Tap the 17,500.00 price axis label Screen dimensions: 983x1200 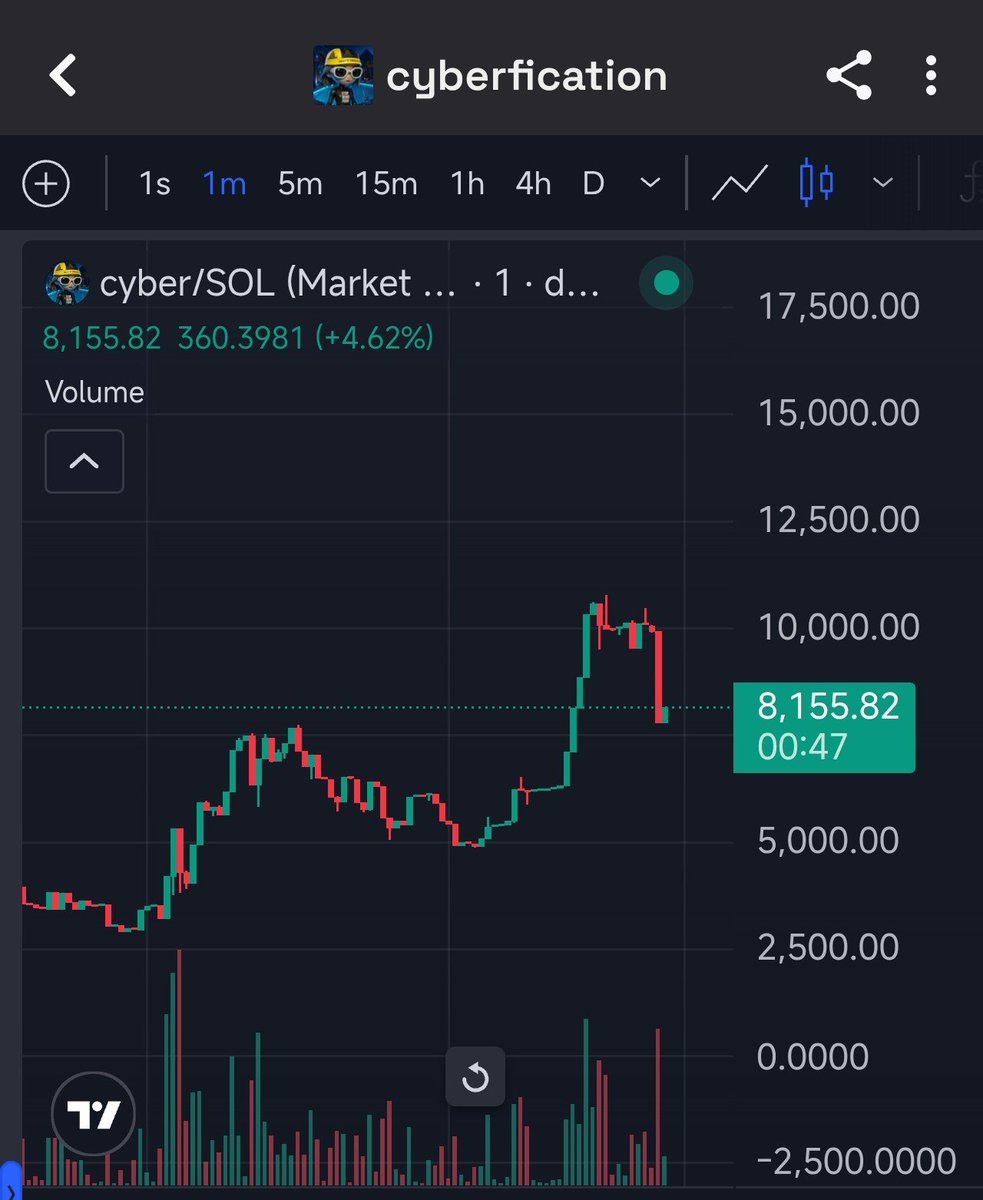coord(839,305)
